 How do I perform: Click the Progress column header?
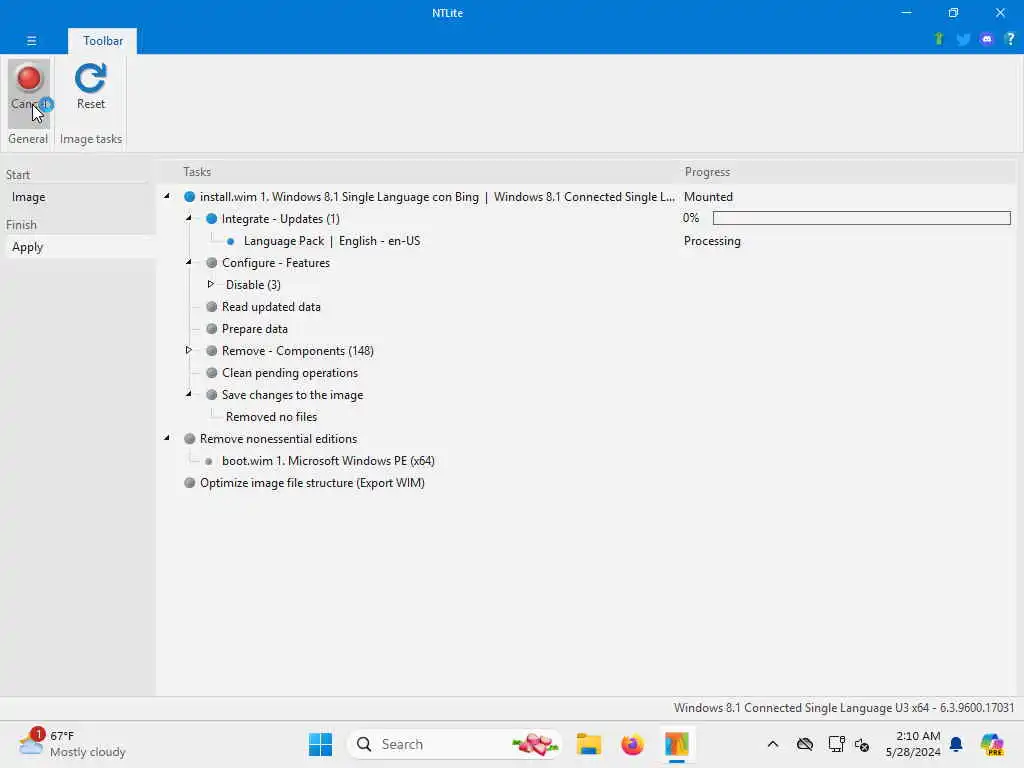pos(707,172)
